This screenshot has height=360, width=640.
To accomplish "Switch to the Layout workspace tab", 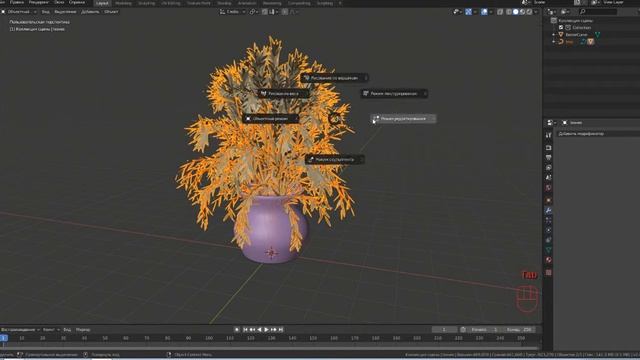I will click(102, 3).
